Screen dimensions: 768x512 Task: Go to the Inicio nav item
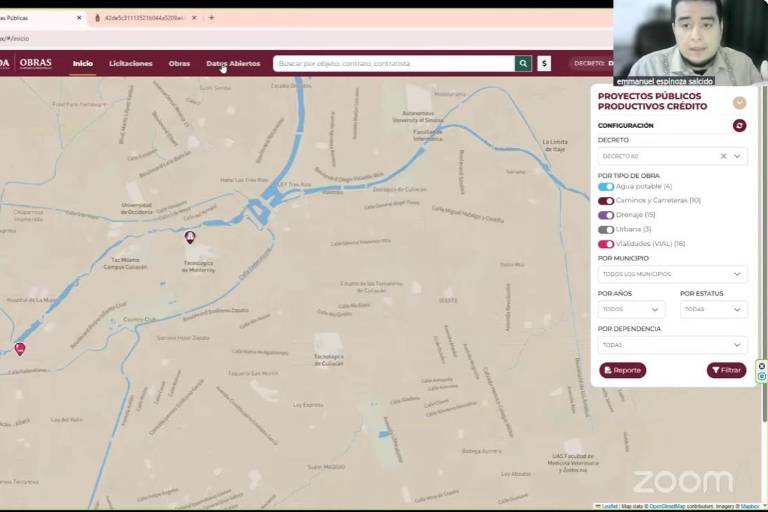coord(83,64)
